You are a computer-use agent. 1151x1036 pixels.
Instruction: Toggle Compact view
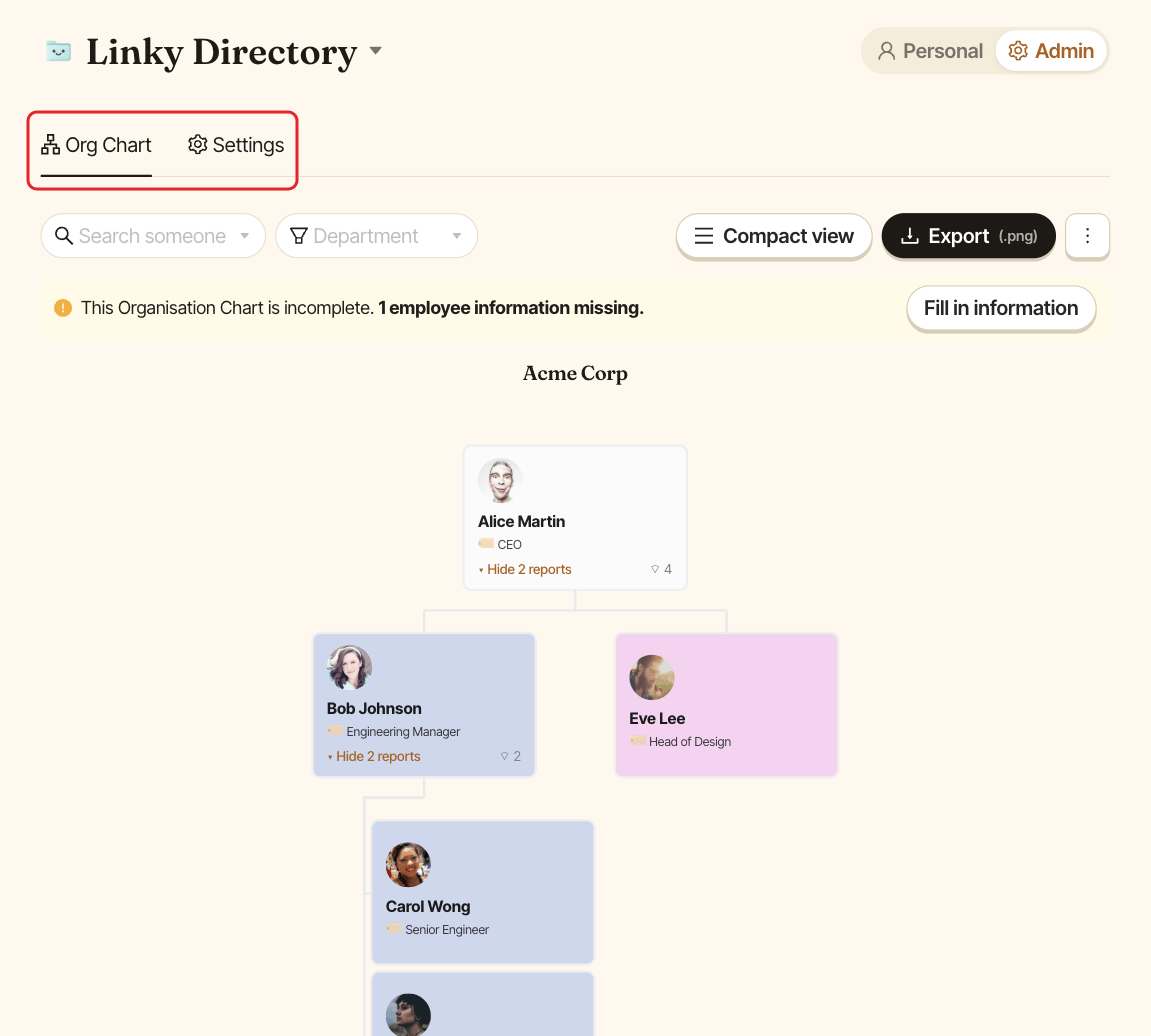tap(774, 236)
